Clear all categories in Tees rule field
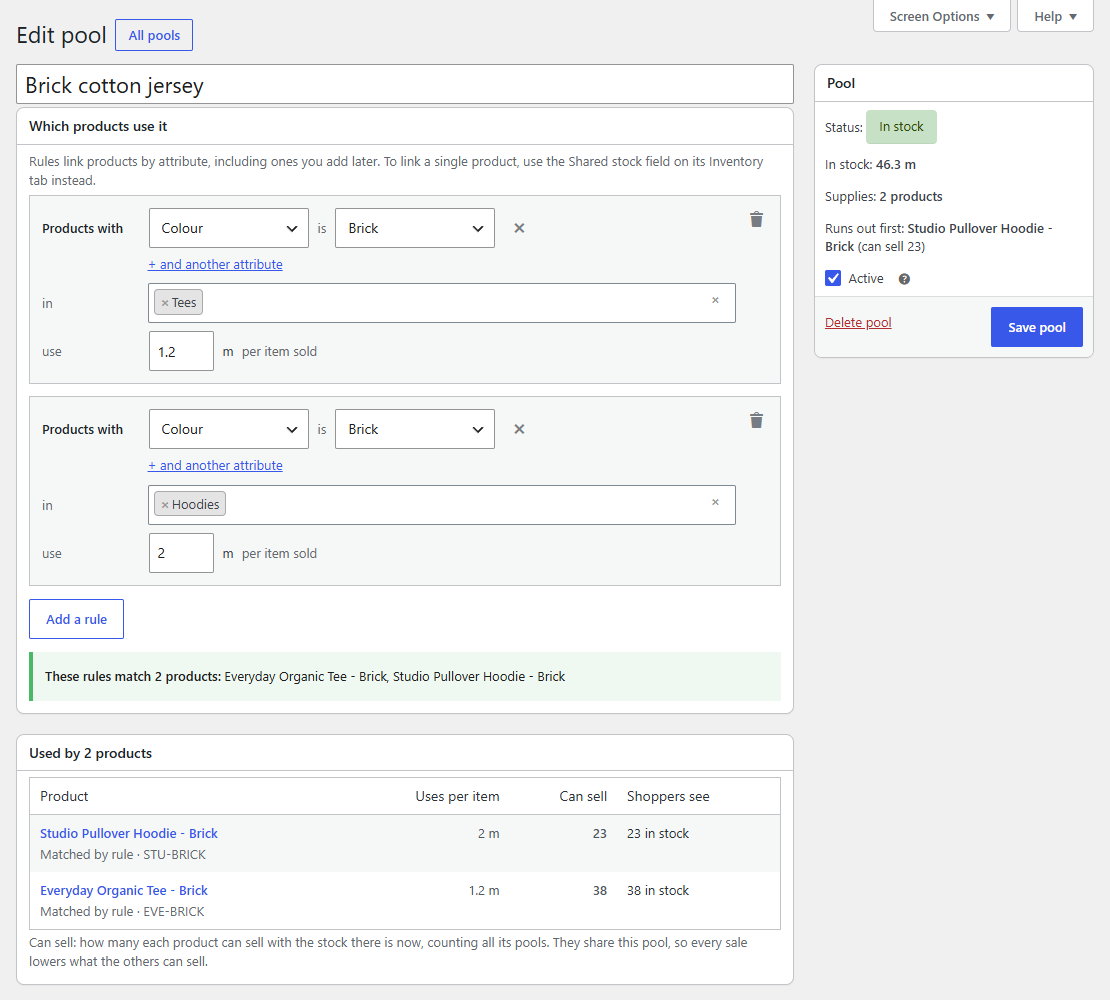The width and height of the screenshot is (1110, 1000). point(715,300)
